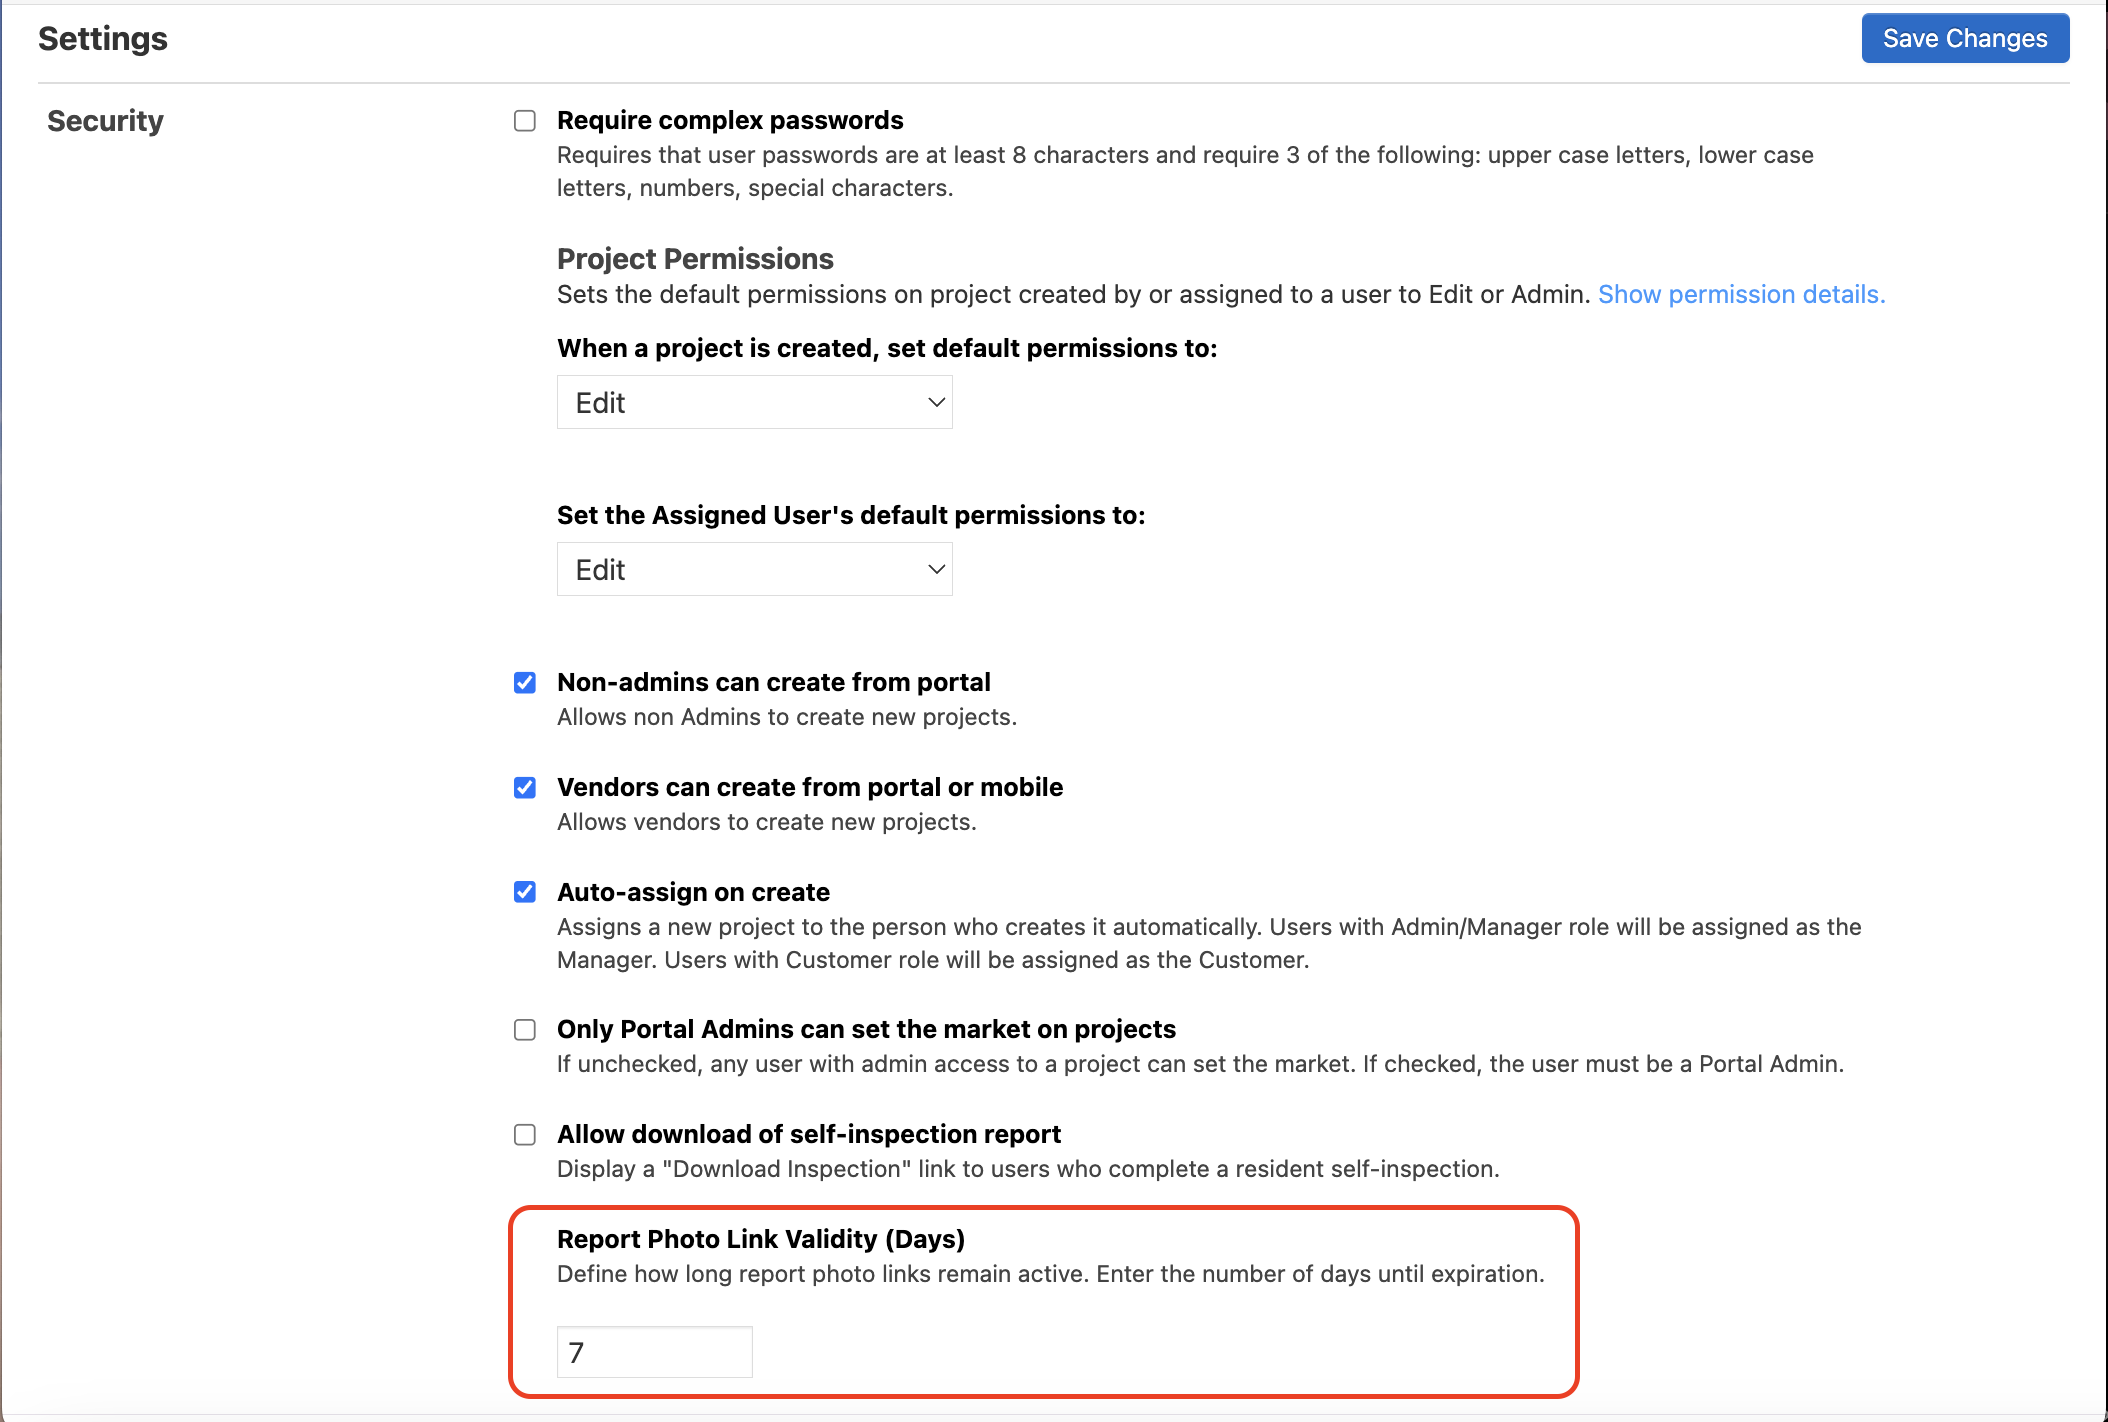Open the Show permission details link
The width and height of the screenshot is (2108, 1422).
pos(1741,294)
